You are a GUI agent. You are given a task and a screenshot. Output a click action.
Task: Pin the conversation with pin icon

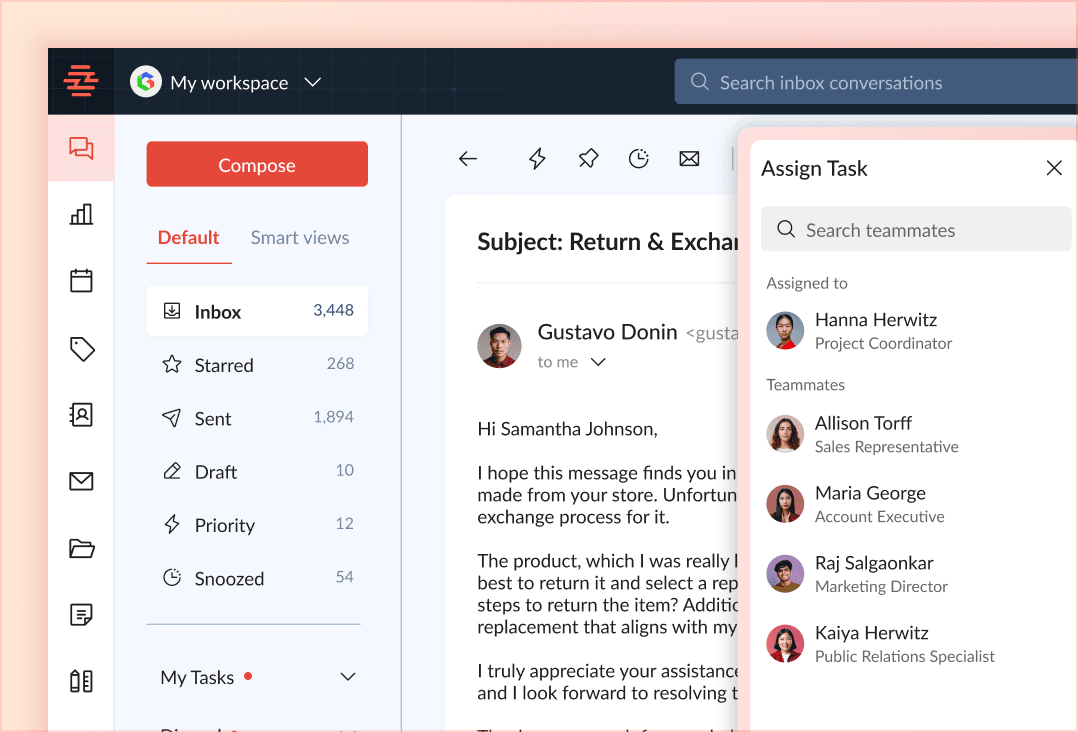(588, 159)
